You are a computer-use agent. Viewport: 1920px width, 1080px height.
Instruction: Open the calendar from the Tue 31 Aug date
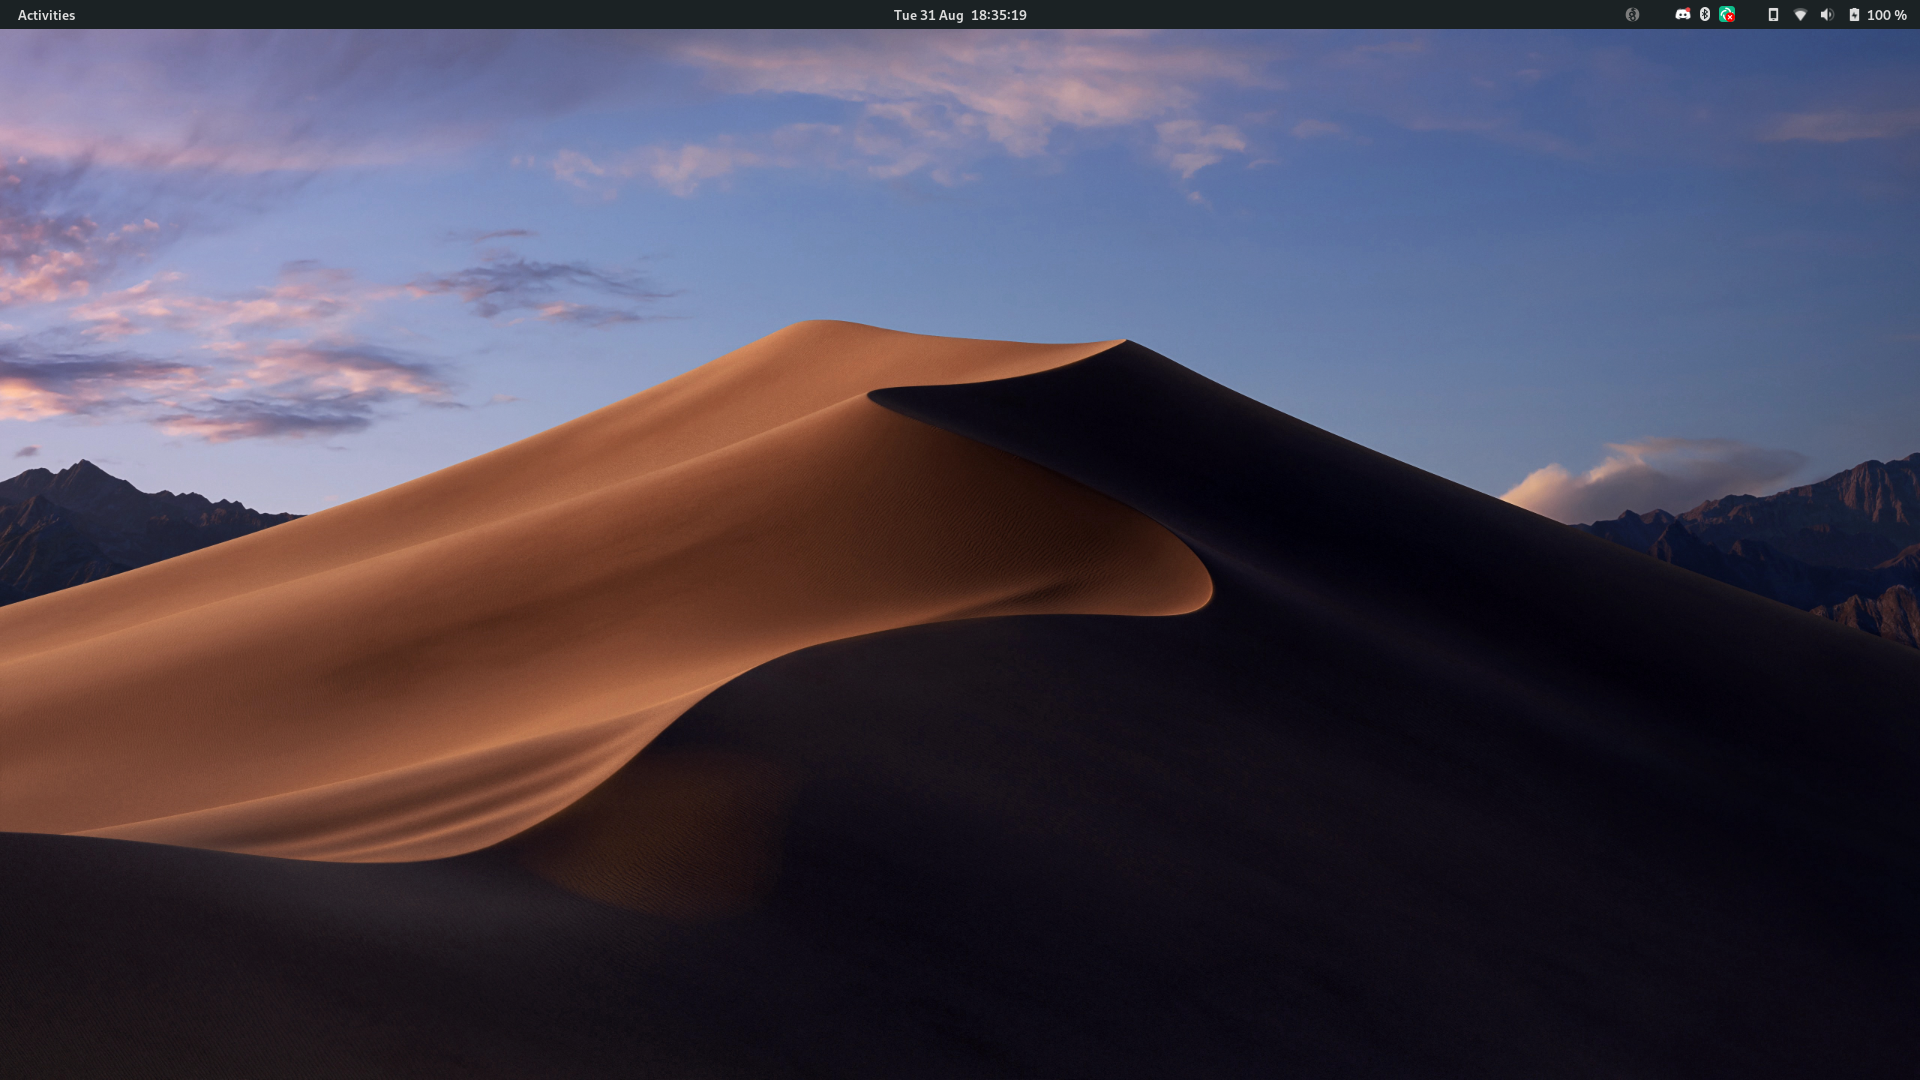click(928, 15)
